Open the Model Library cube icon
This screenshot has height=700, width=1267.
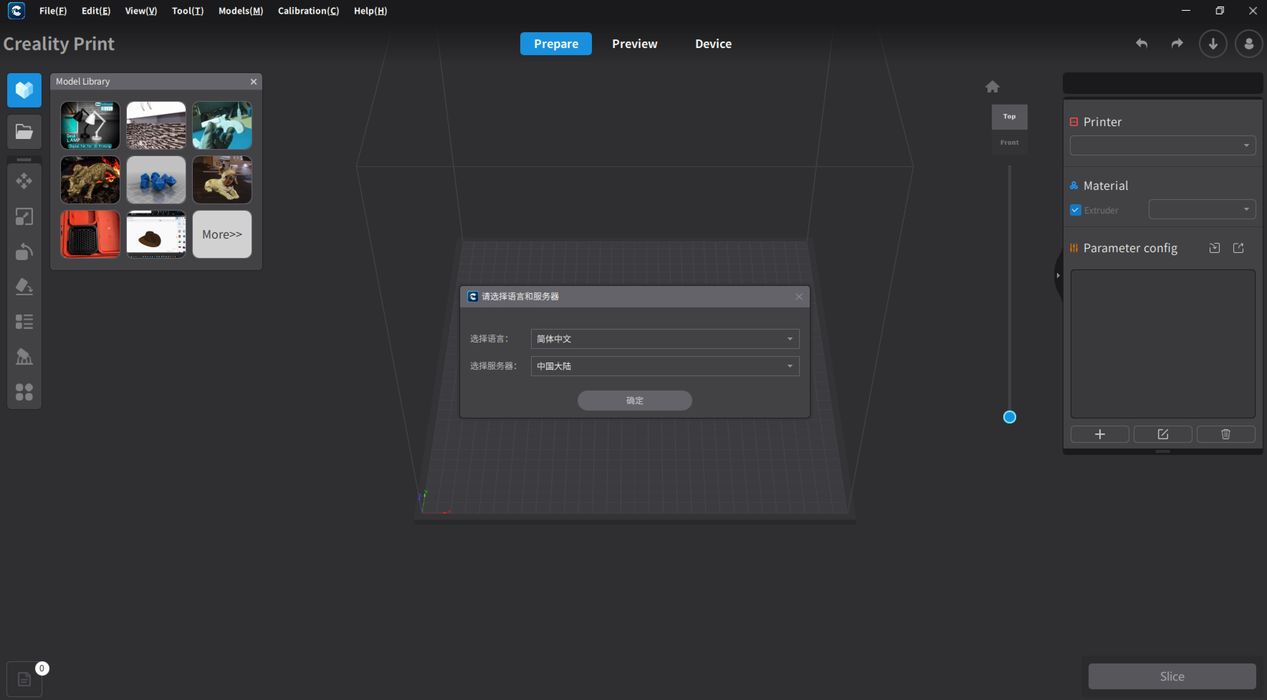coord(24,90)
